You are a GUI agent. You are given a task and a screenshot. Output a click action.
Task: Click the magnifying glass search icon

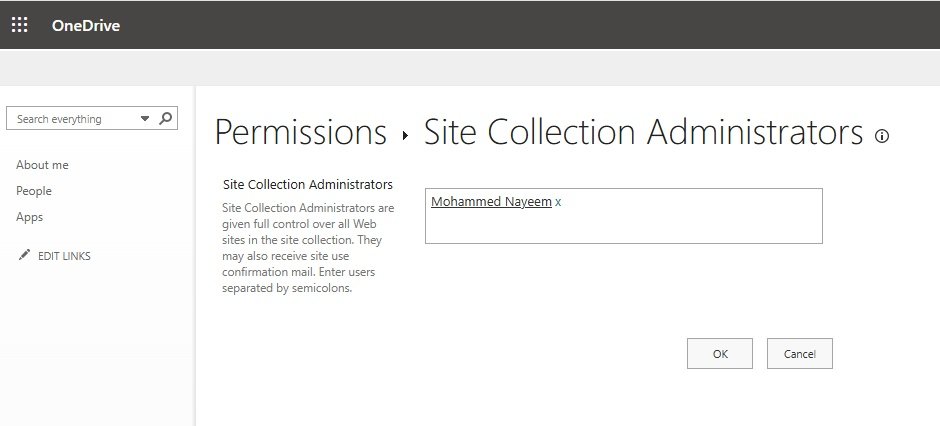165,118
